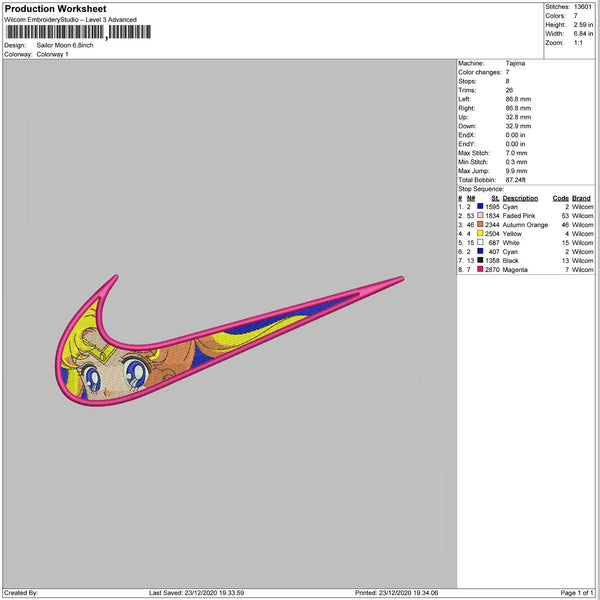Click the stitch count '1358' in Black row

[492, 261]
